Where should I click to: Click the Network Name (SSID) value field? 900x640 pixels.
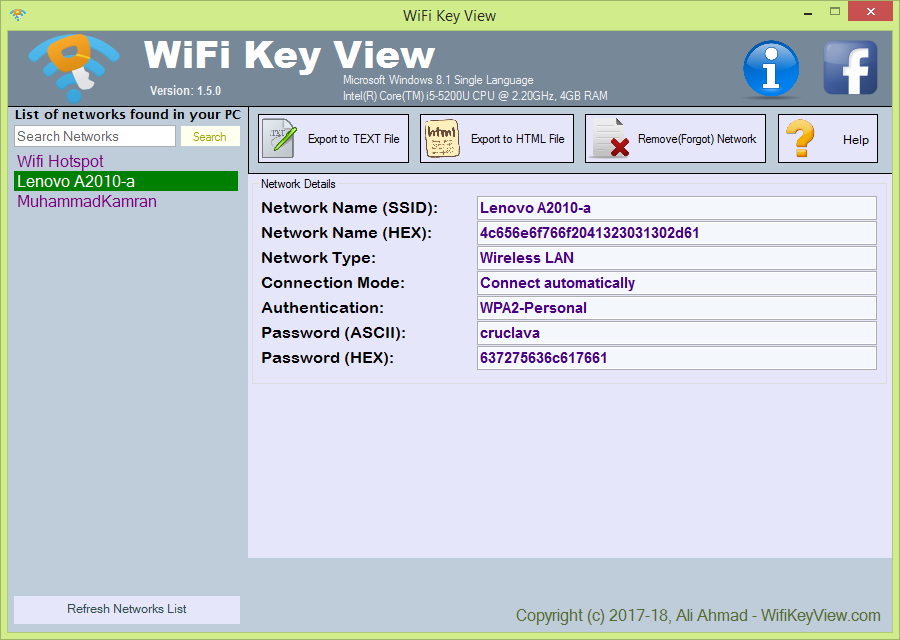tap(677, 208)
